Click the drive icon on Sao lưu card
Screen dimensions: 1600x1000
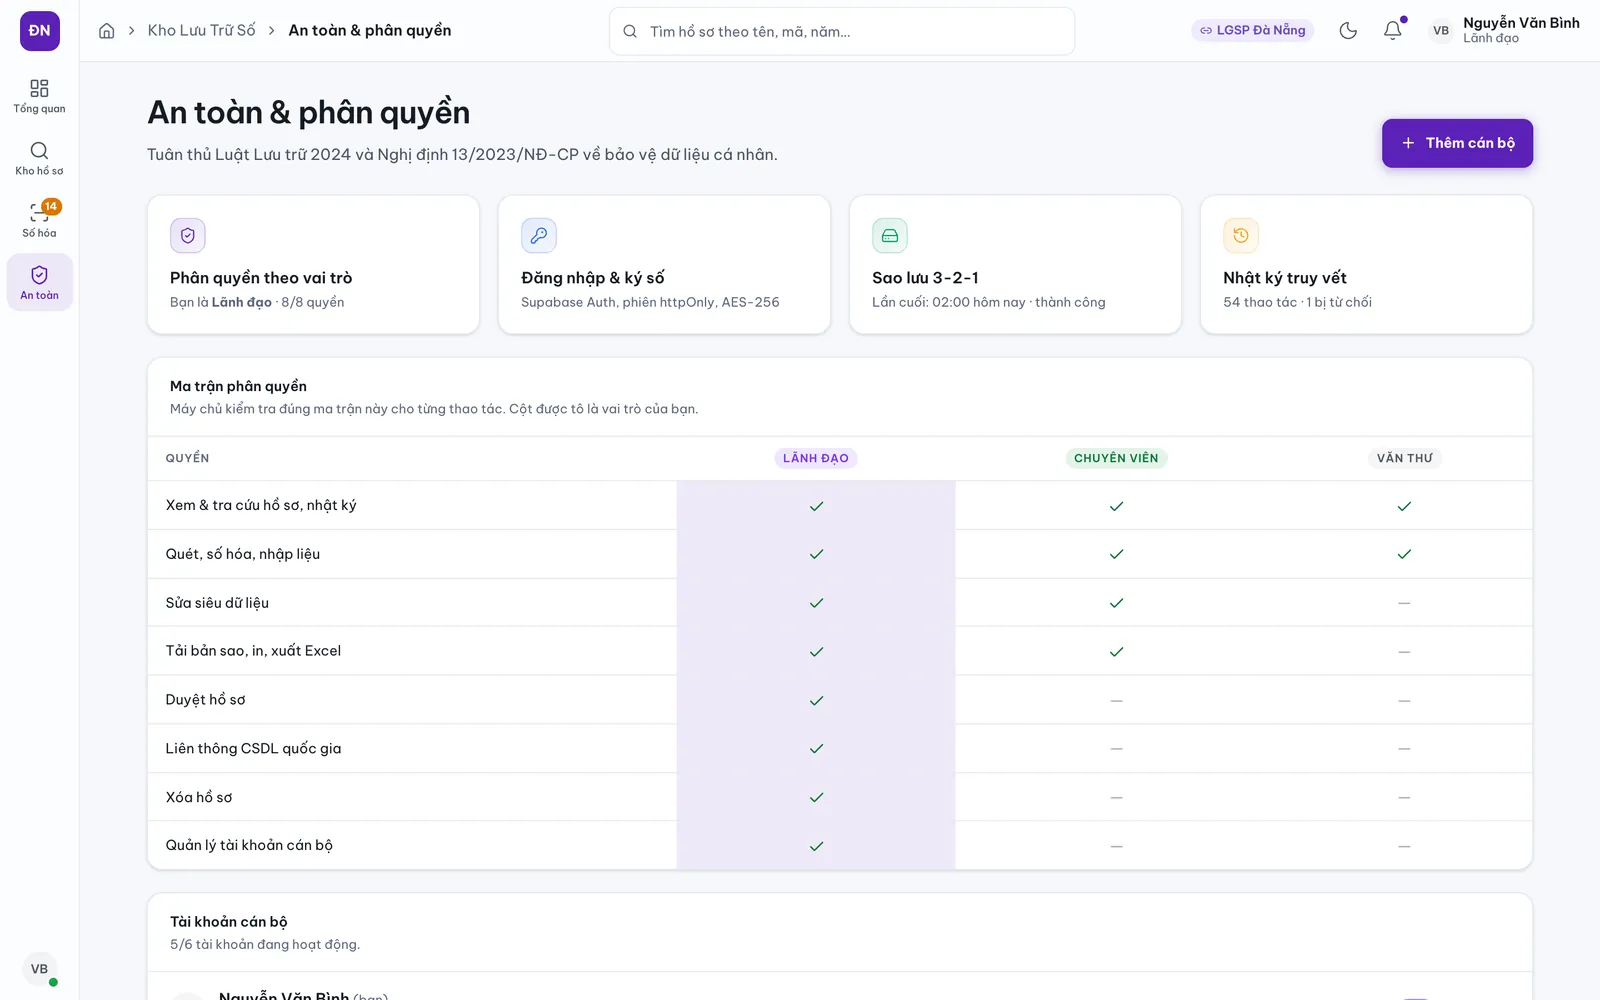pos(890,236)
